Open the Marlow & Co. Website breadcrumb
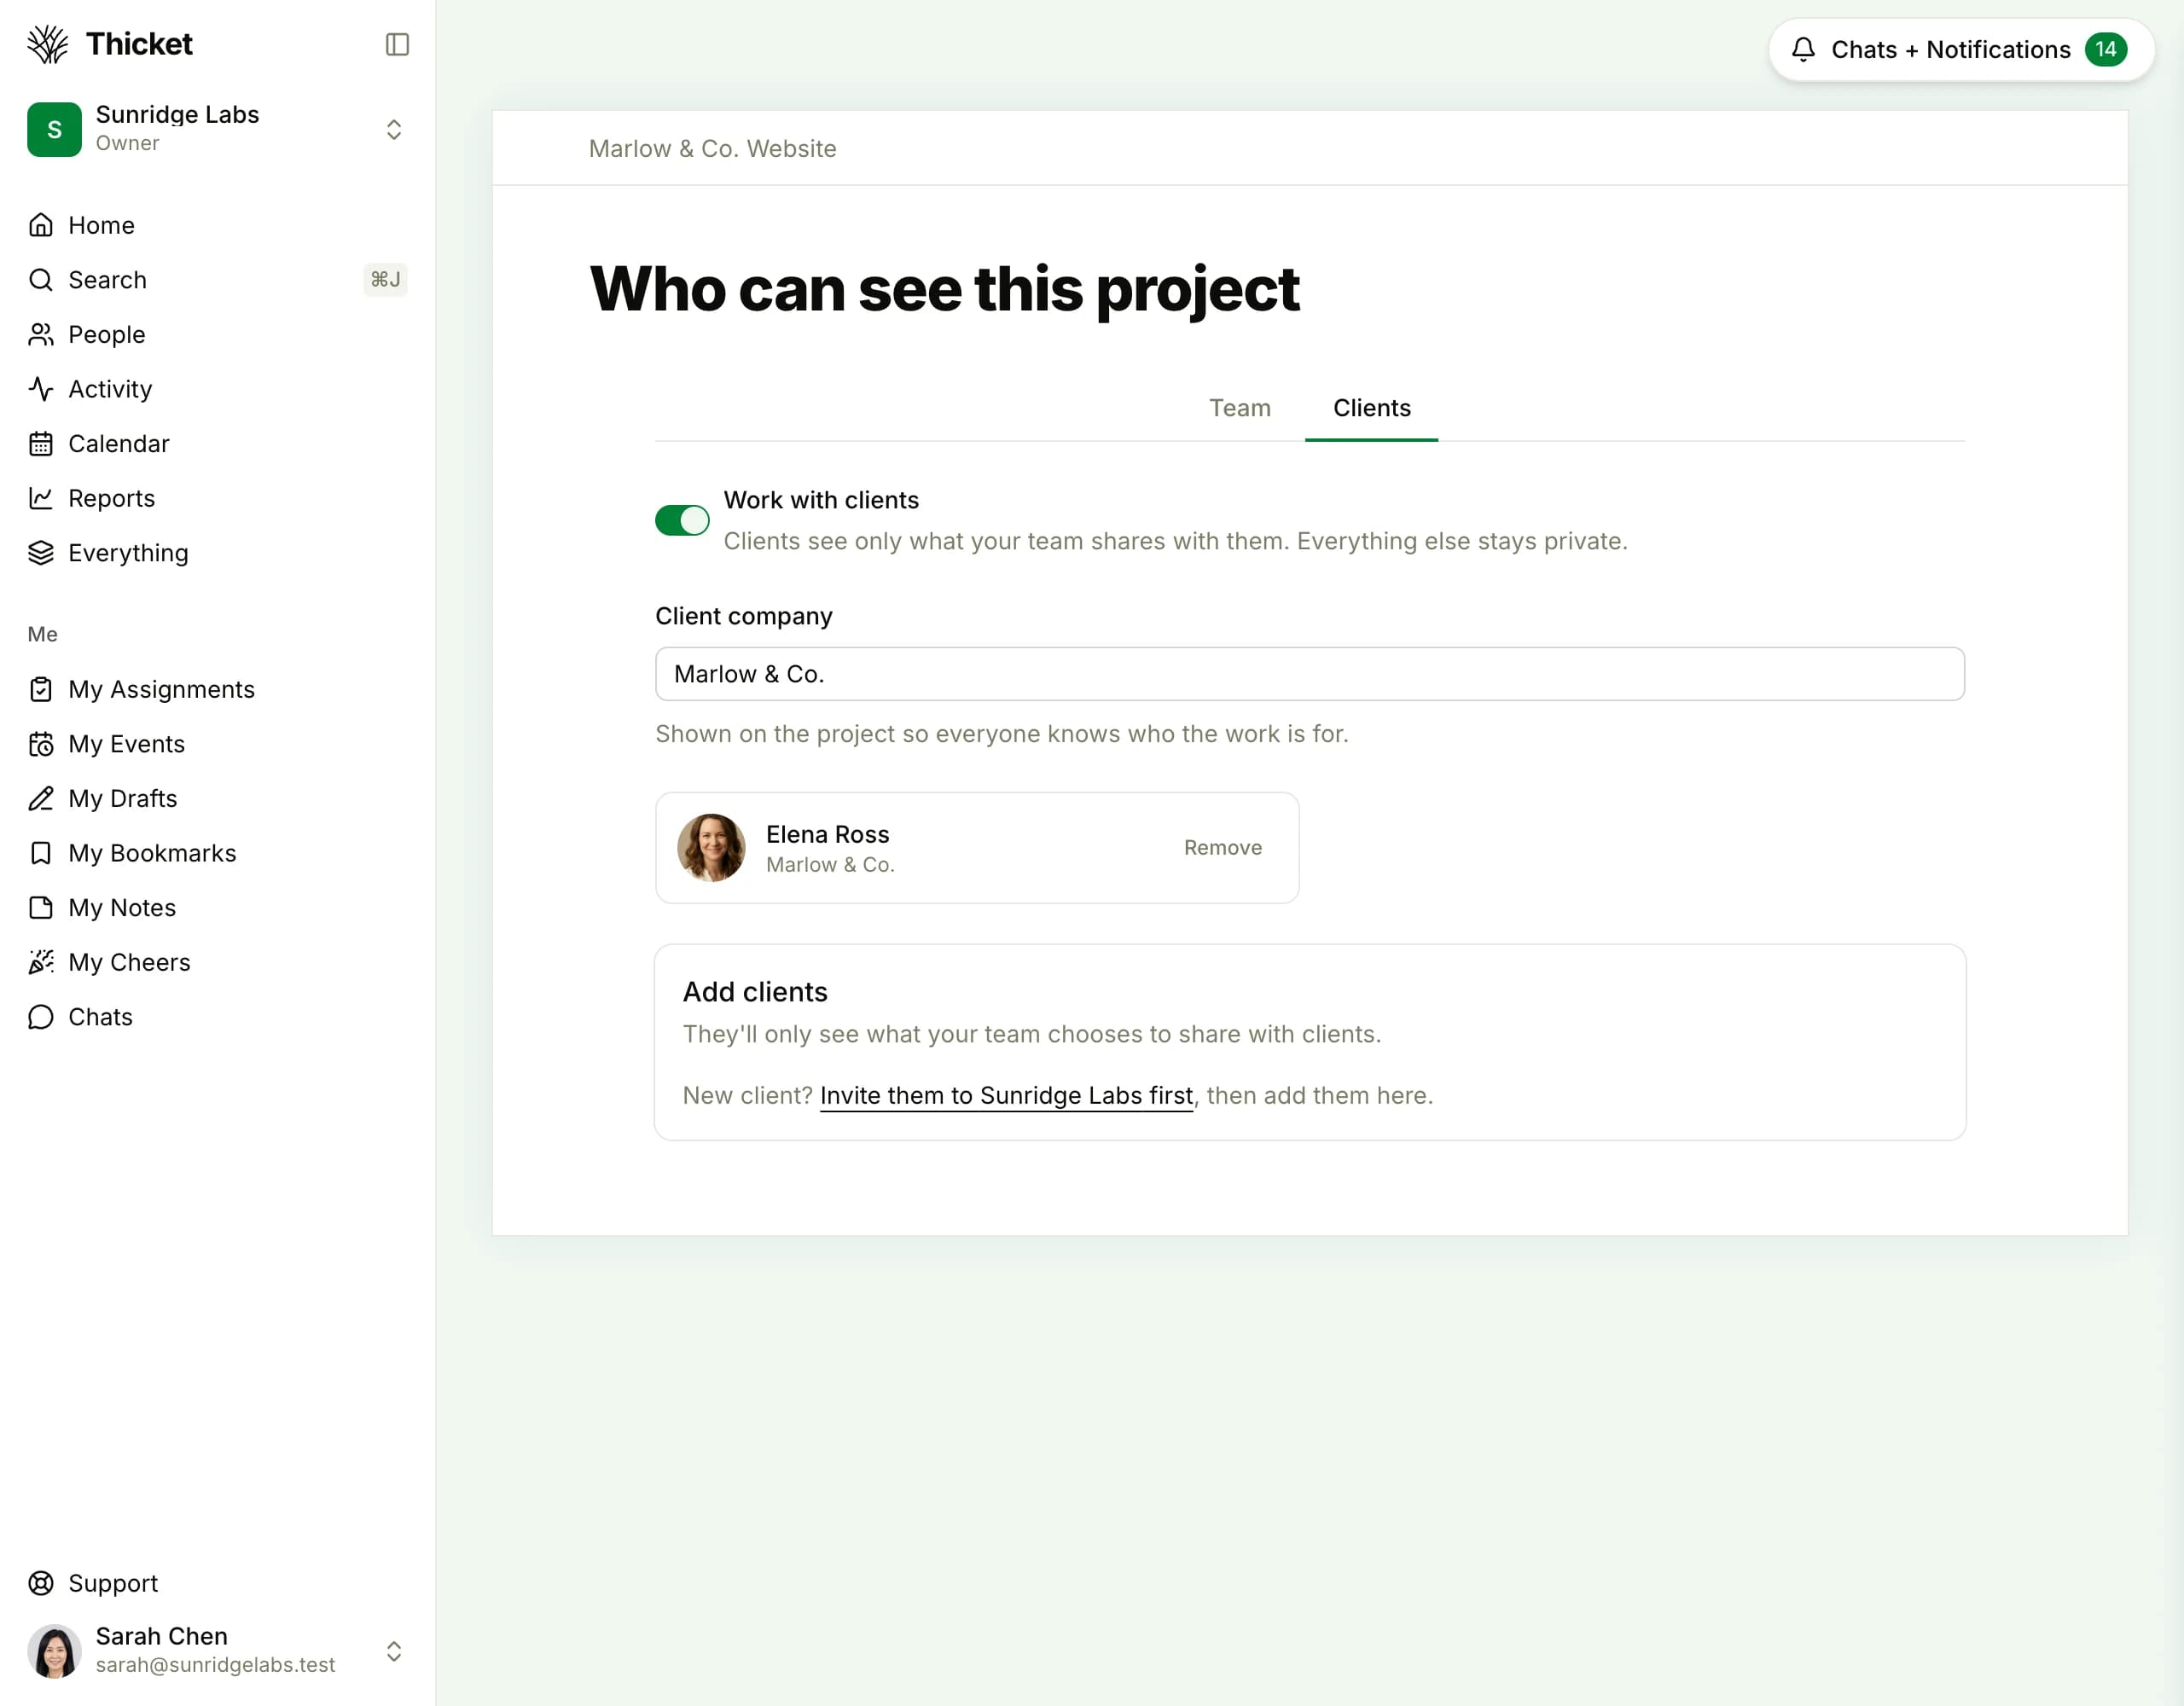Screen dimensions: 2184x1706 [x=712, y=148]
